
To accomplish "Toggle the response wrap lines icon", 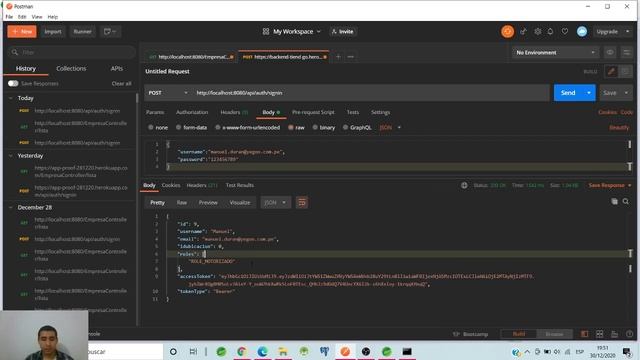I will pyautogui.click(x=302, y=202).
